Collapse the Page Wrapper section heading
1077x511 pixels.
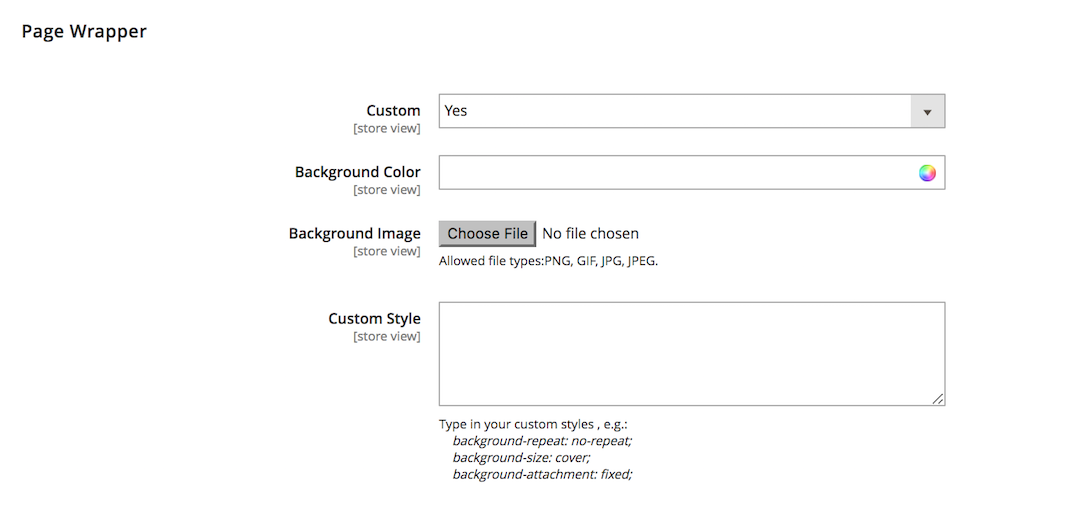pyautogui.click(x=84, y=32)
